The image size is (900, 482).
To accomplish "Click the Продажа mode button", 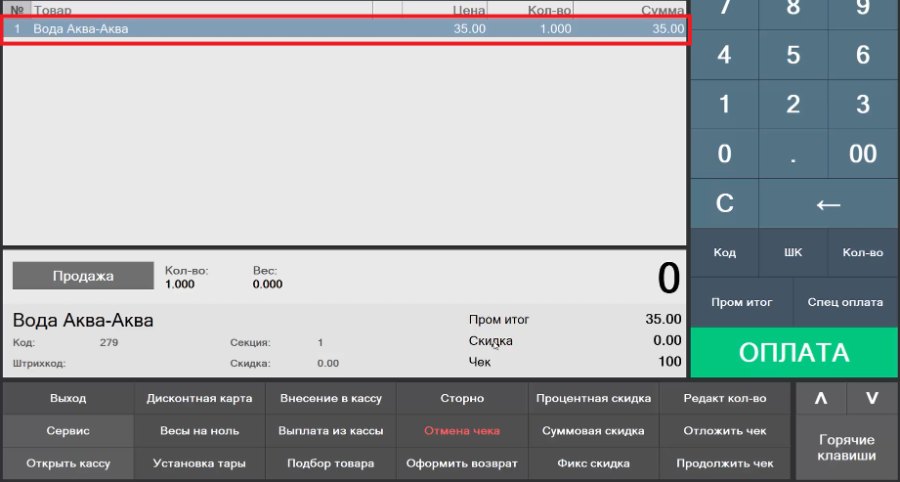I will 83,276.
